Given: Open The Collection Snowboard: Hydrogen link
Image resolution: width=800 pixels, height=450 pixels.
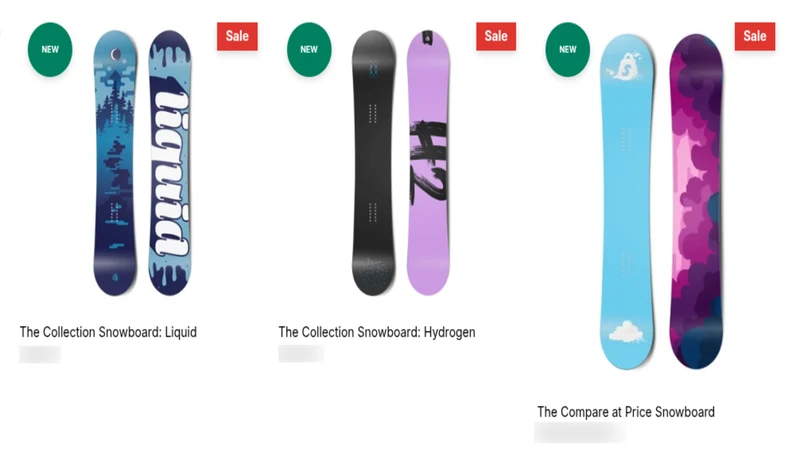Looking at the screenshot, I should tap(377, 332).
